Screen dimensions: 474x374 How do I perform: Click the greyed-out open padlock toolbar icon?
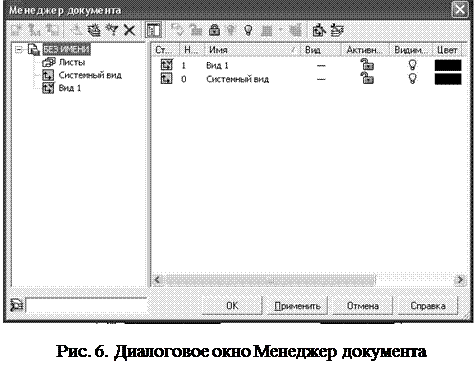tap(196, 30)
